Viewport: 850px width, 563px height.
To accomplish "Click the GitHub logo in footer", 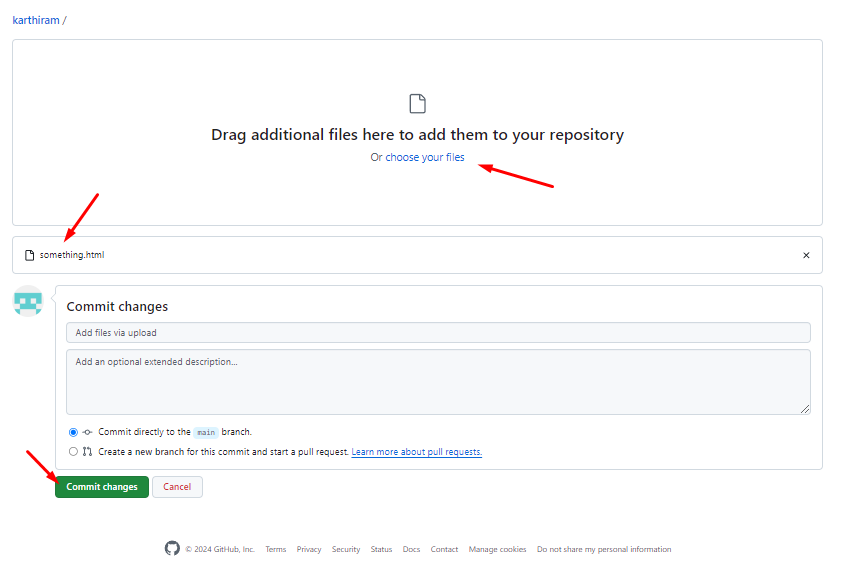I will 172,549.
